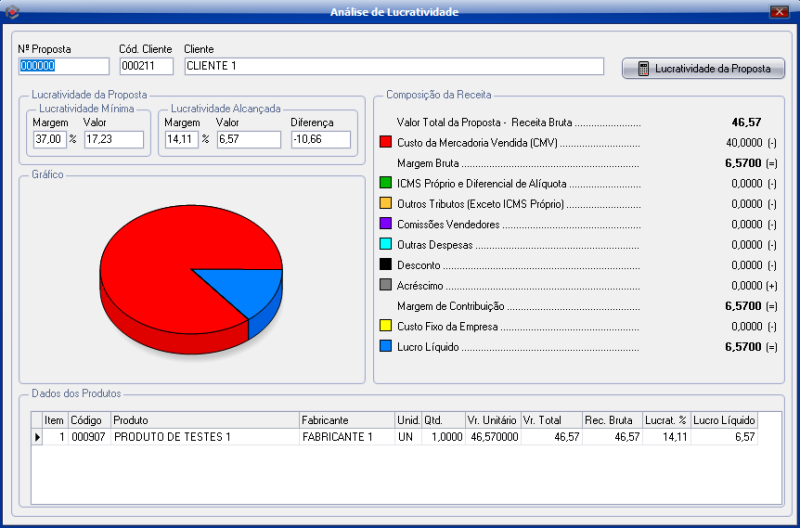
Task: Close the Análise de Lucratividade window
Action: (x=779, y=11)
